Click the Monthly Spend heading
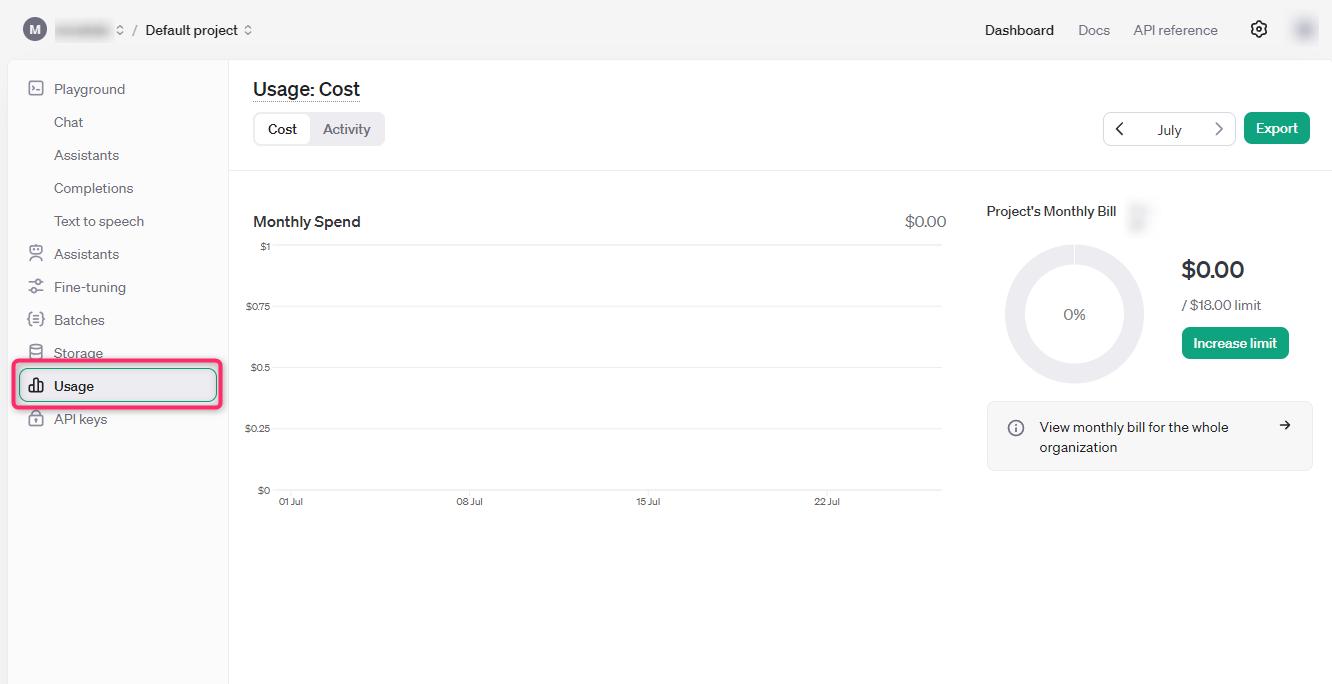 coord(307,222)
